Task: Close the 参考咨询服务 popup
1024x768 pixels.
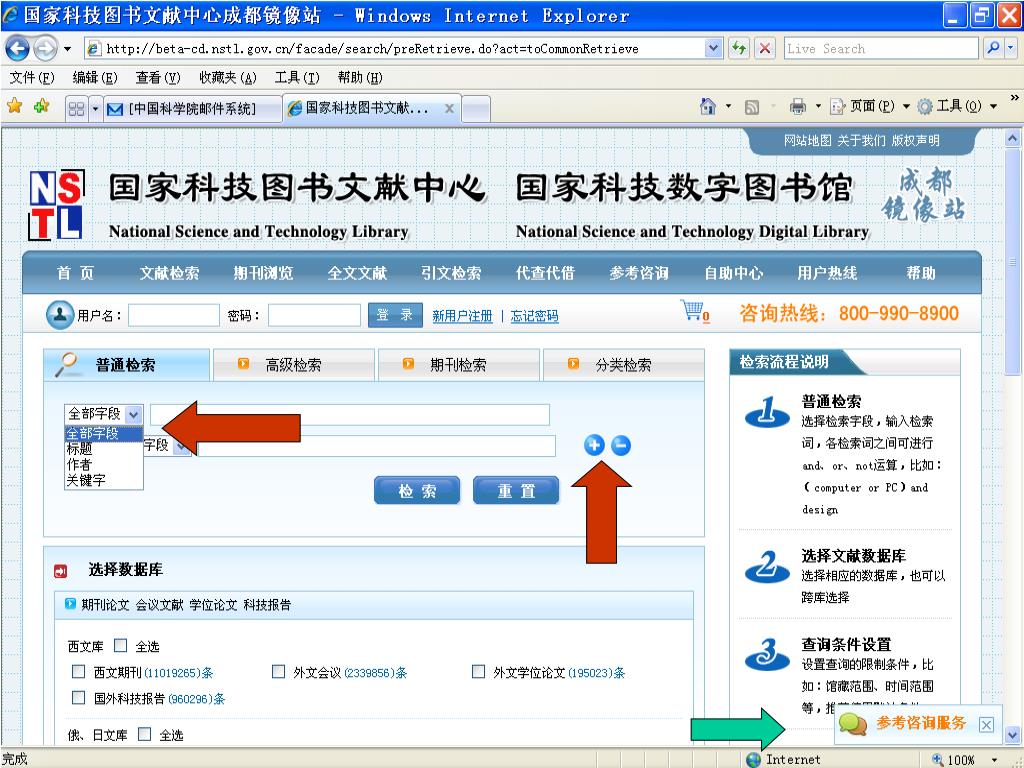Action: [x=986, y=724]
